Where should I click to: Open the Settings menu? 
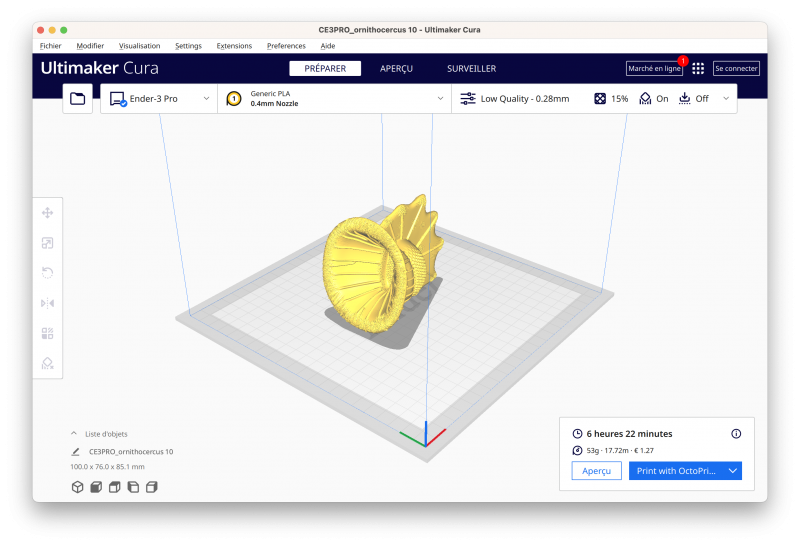188,46
